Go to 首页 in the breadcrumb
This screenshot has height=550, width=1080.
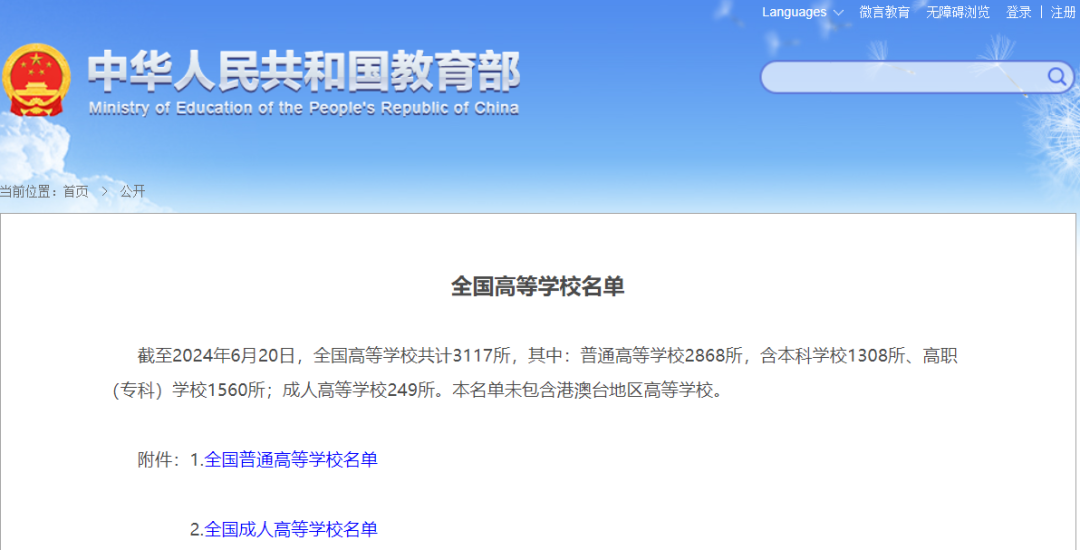[x=76, y=191]
